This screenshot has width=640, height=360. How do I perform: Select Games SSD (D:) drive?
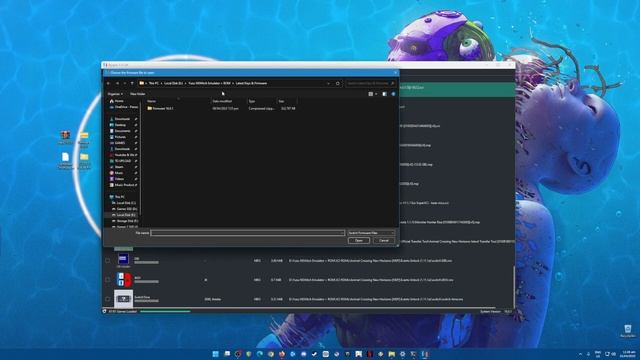[126, 209]
